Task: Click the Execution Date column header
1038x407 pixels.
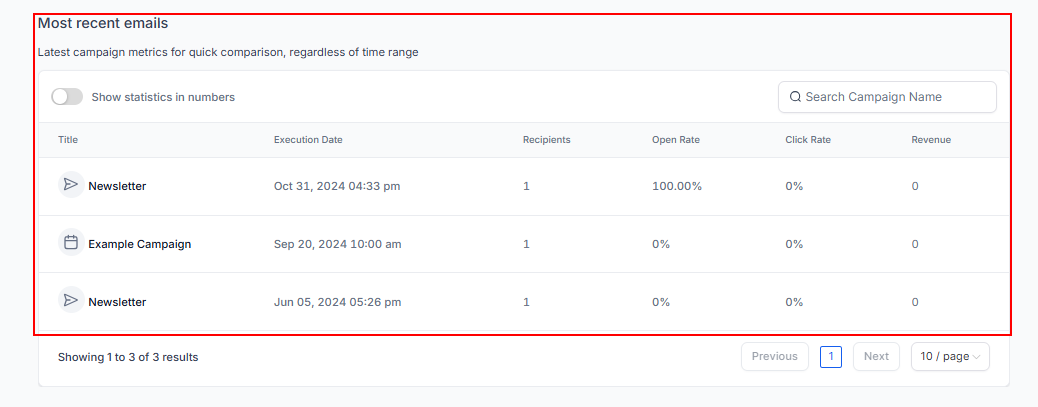Action: [308, 140]
